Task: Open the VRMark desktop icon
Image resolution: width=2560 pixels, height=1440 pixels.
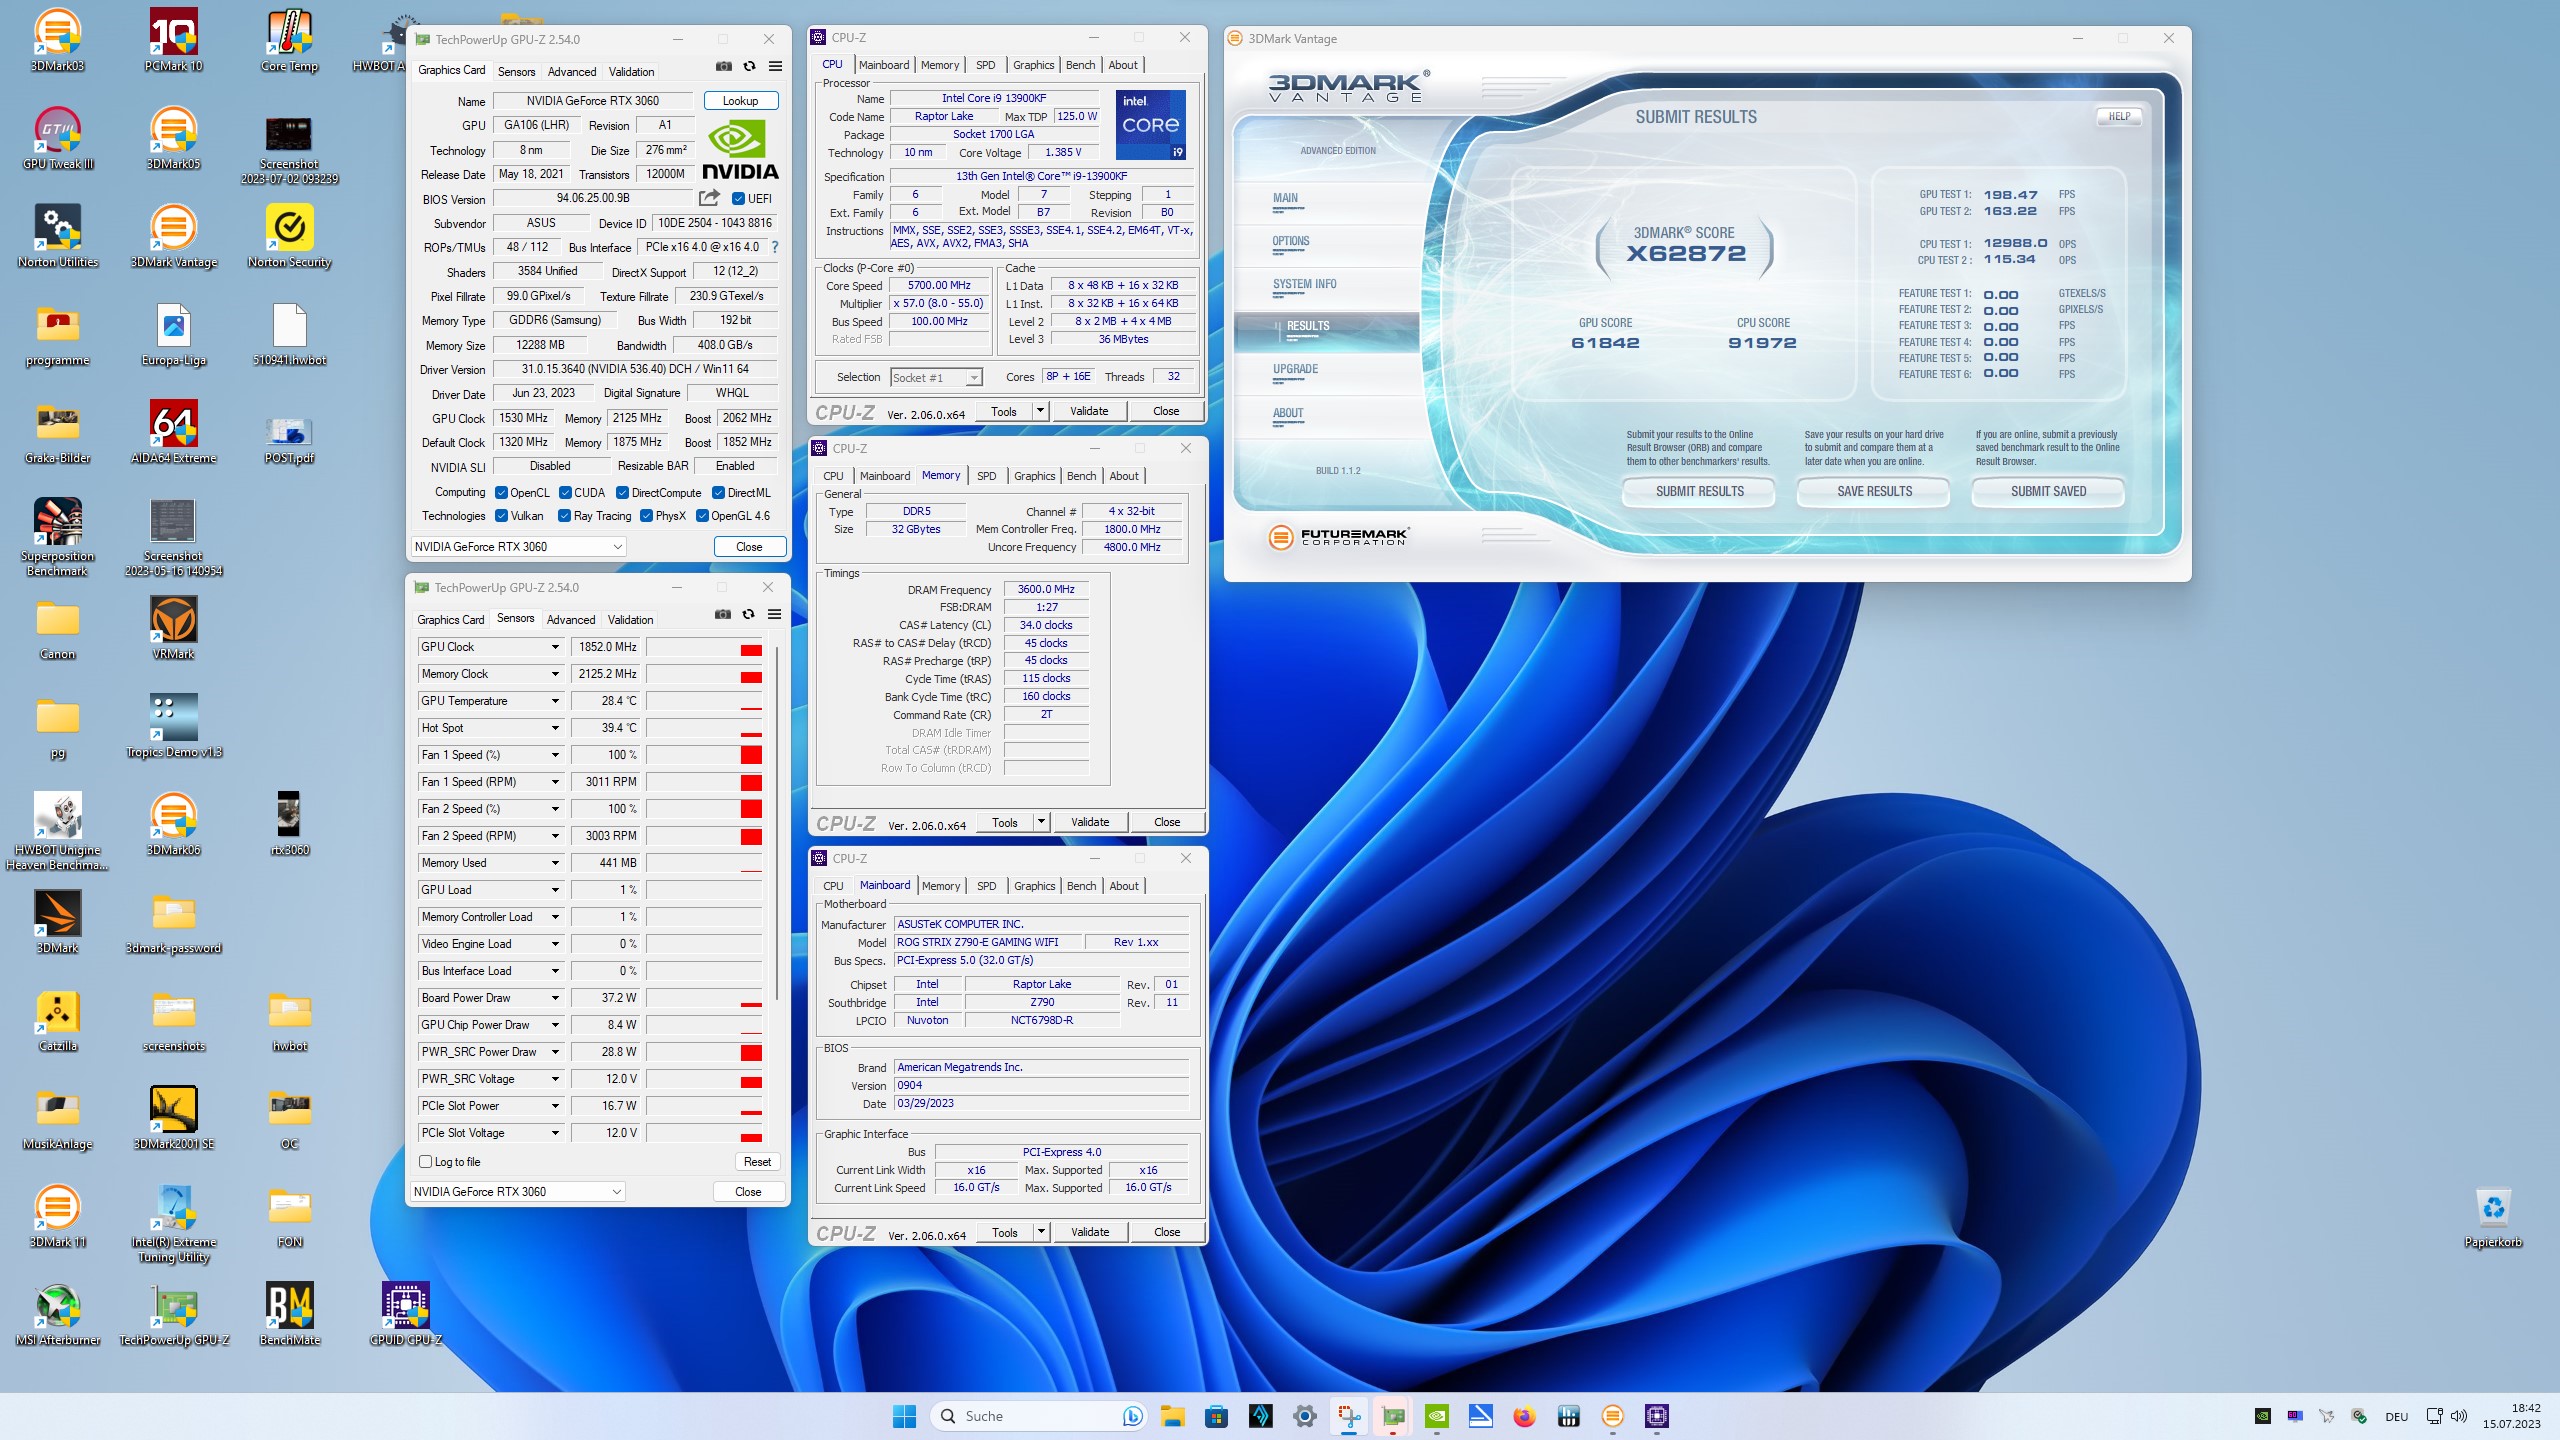Action: click(173, 628)
